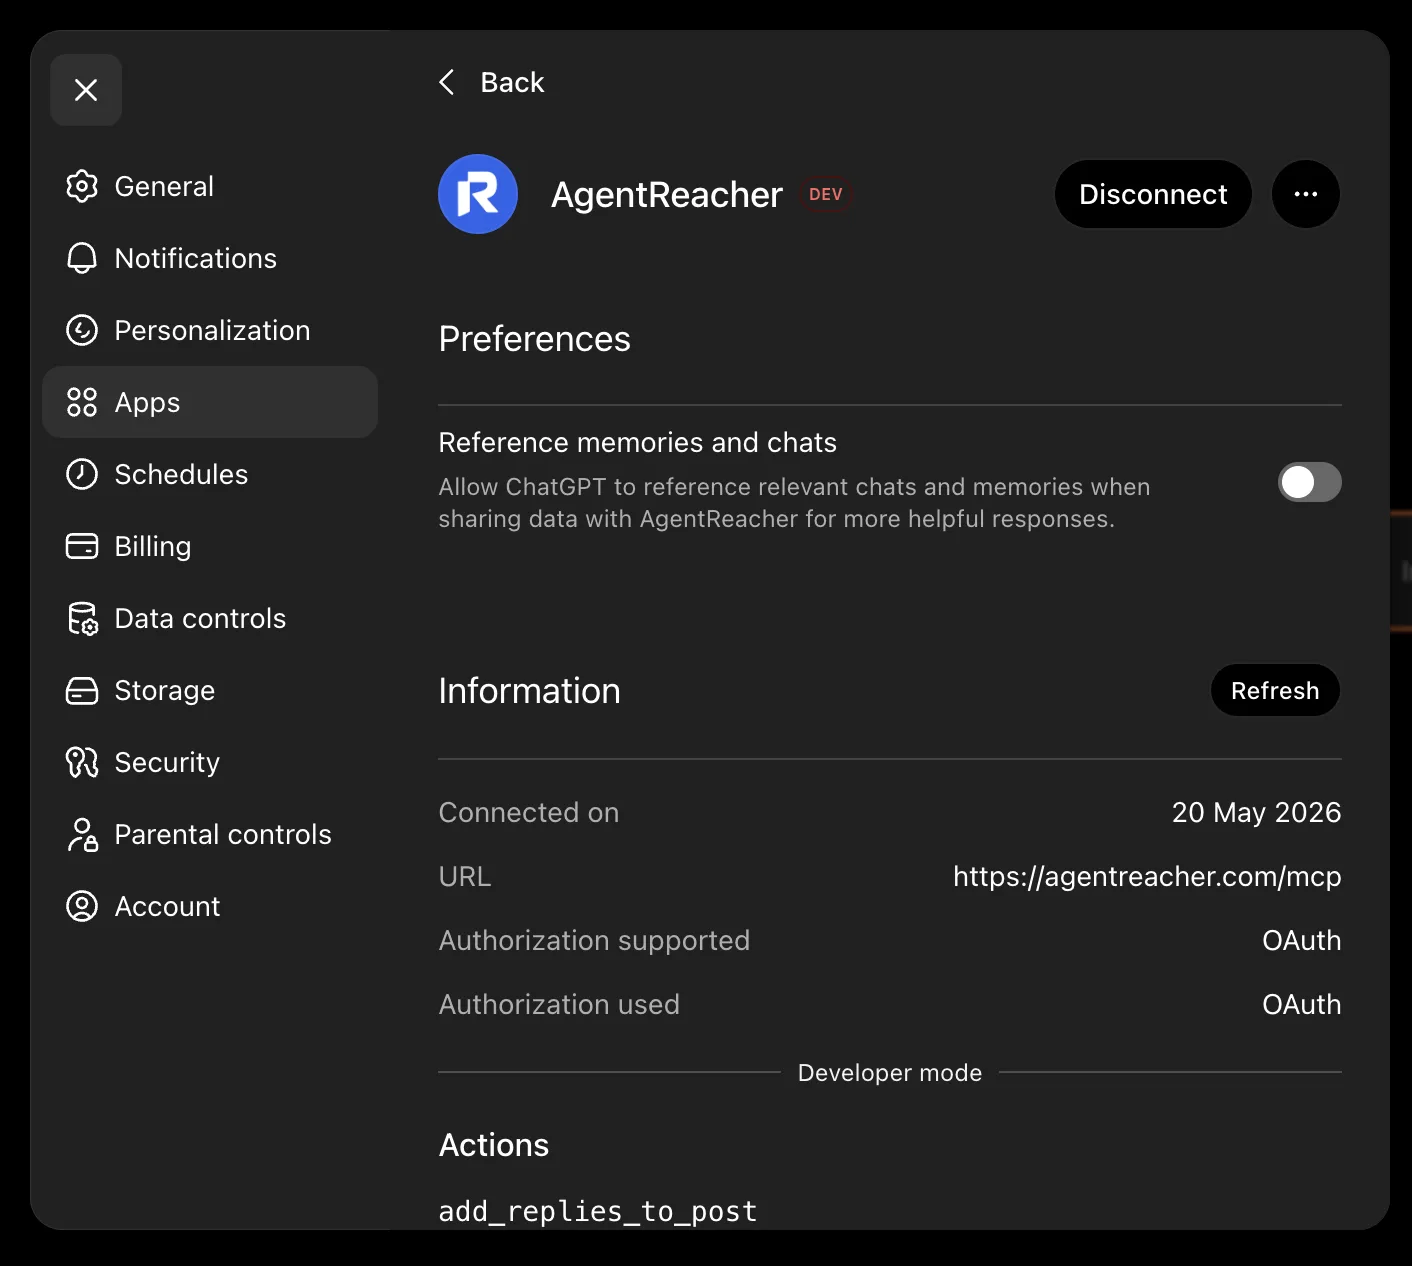This screenshot has height=1266, width=1412.
Task: Click OAuth value for Authorization supported
Action: pos(1301,940)
